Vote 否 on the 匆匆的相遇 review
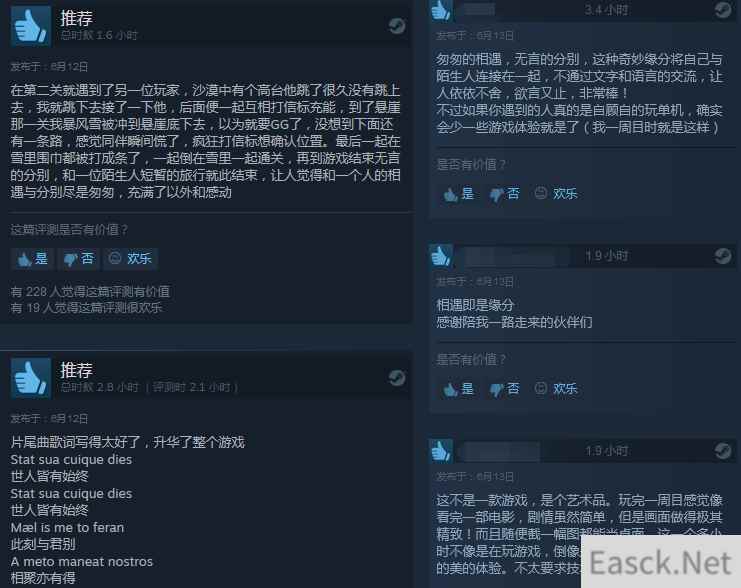 pyautogui.click(x=504, y=194)
